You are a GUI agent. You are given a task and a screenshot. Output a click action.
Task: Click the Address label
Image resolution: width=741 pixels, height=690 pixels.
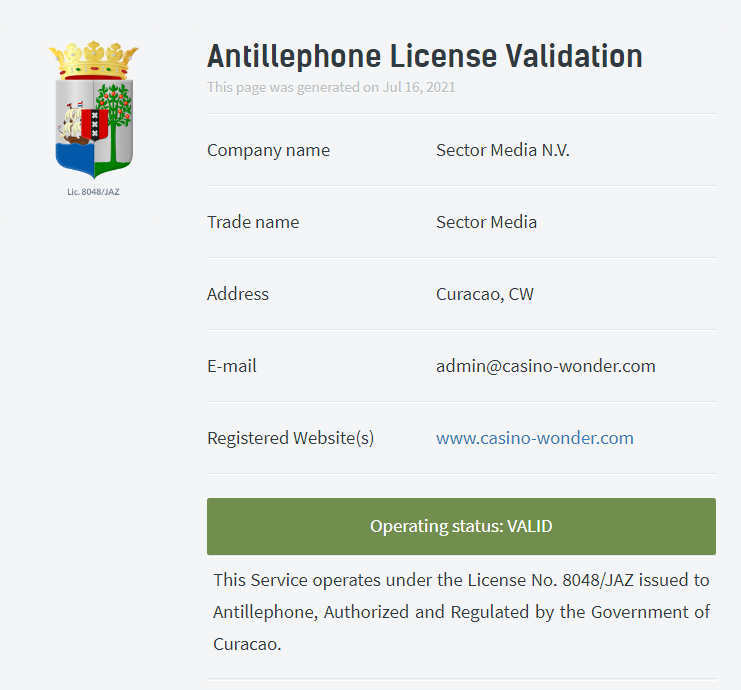pos(238,294)
